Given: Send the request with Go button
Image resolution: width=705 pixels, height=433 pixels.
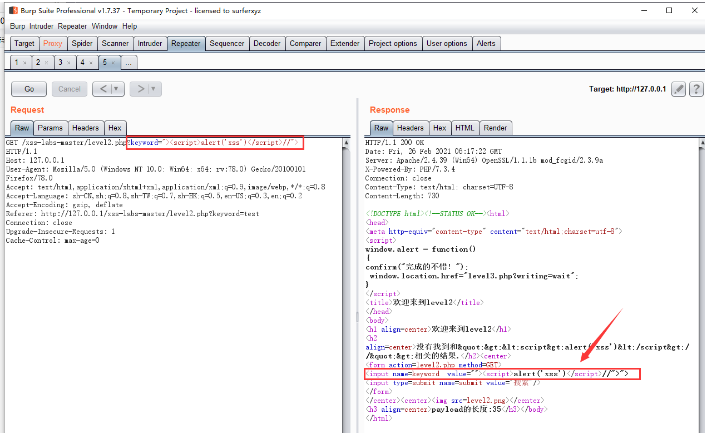Looking at the screenshot, I should [29, 89].
